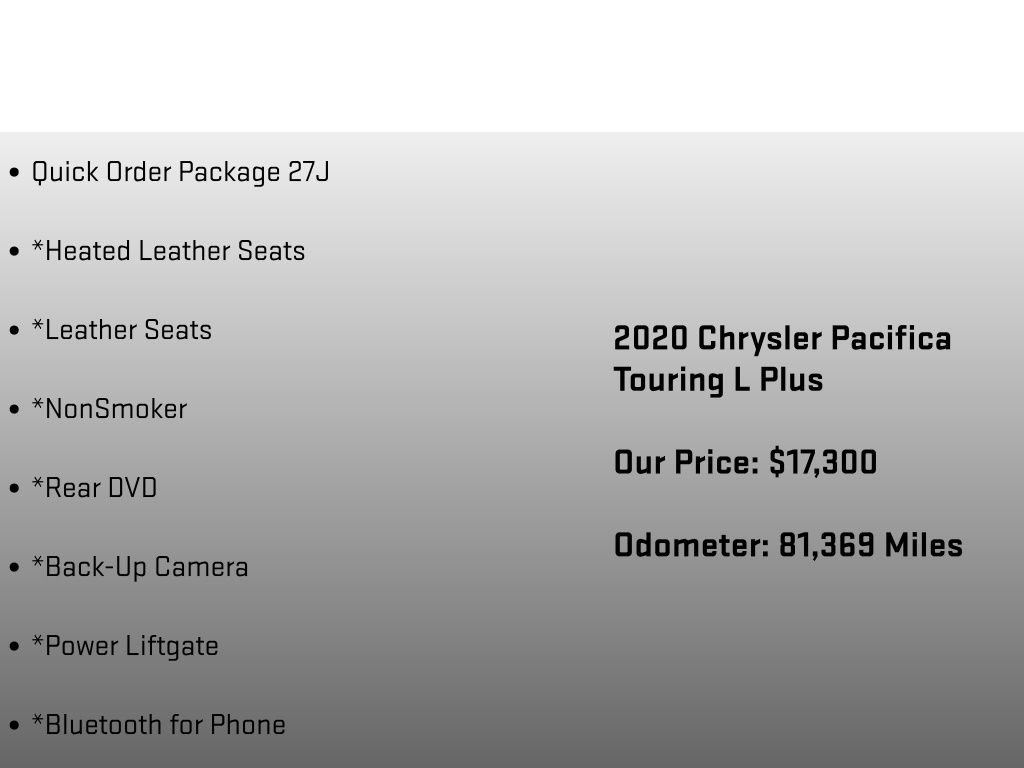Select the NonSmoker feature line

(109, 409)
